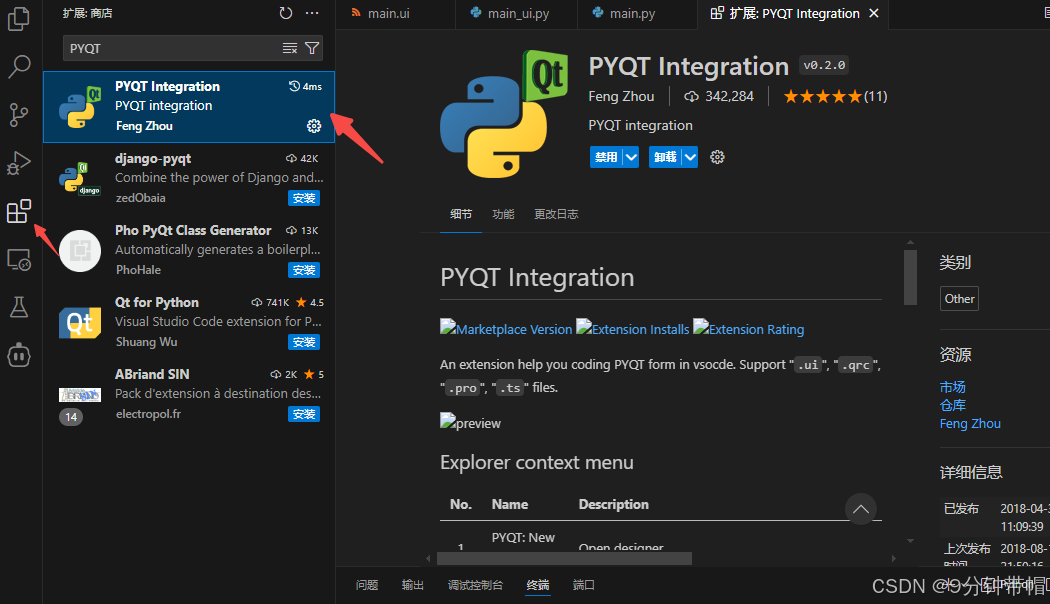Screen dimensions: 1050x604
Task: Select the 更改日志 changelog tab
Action: pos(556,214)
